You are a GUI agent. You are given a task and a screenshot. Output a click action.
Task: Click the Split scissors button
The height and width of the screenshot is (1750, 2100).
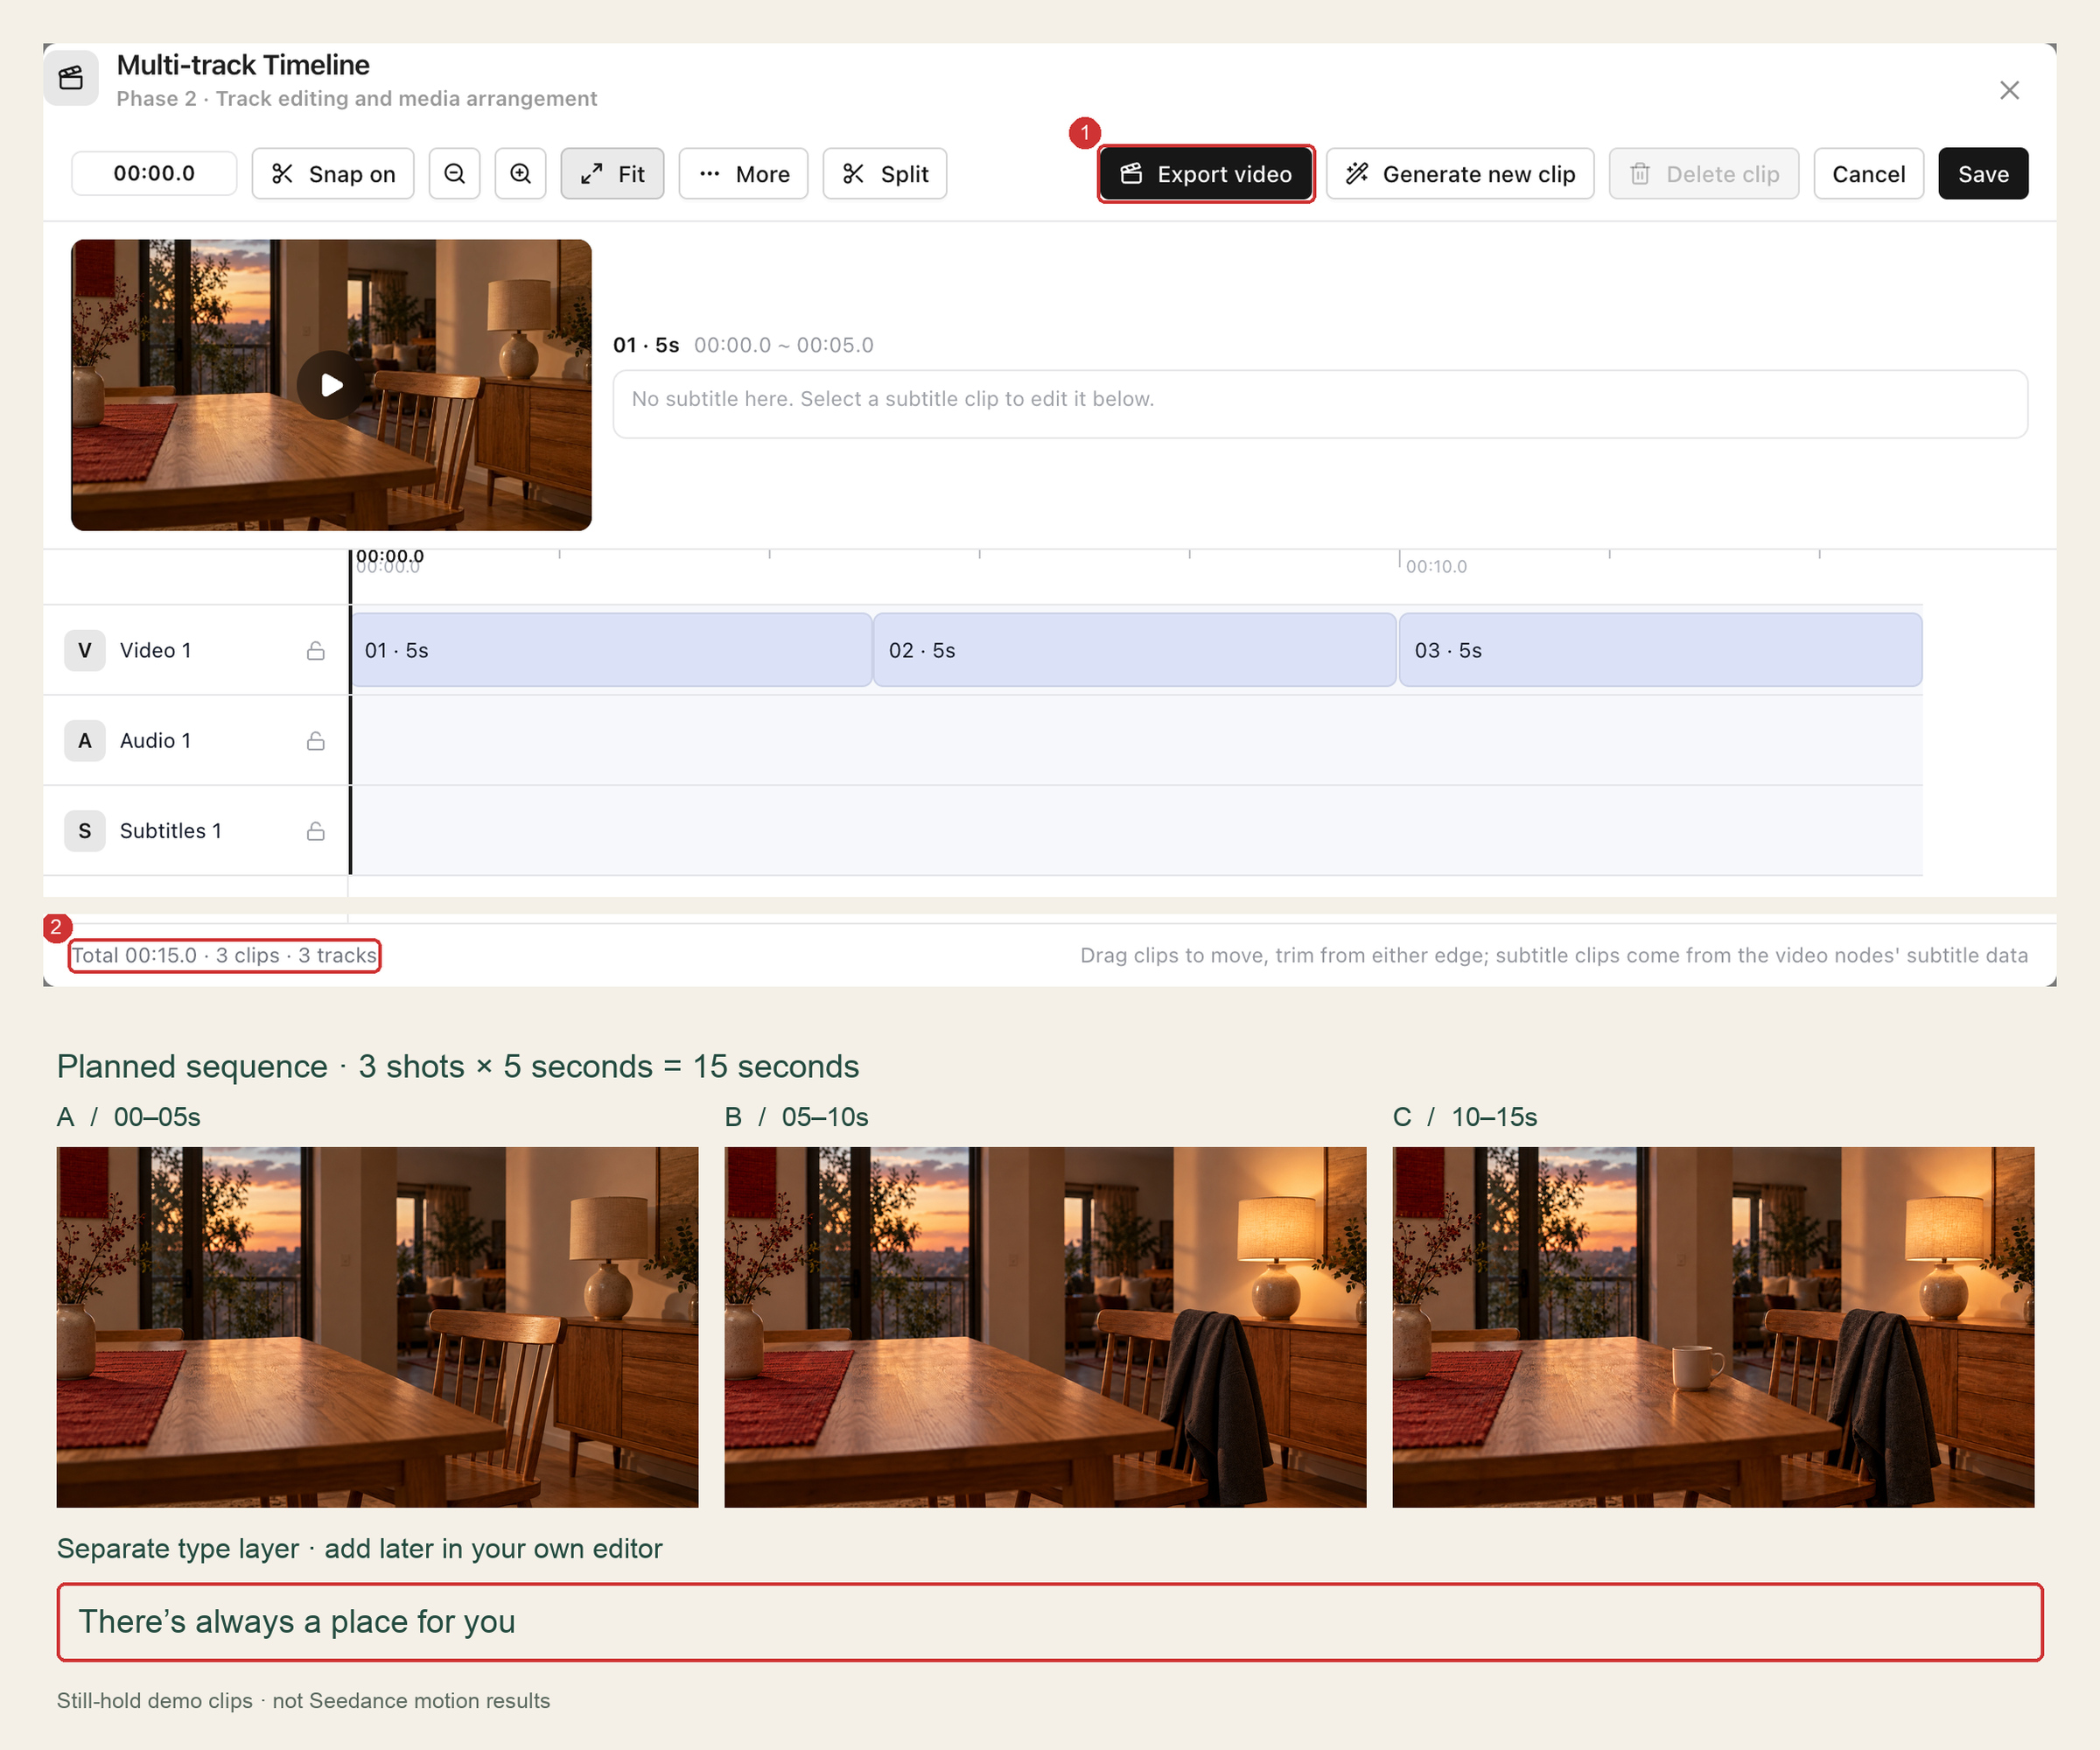click(x=885, y=174)
